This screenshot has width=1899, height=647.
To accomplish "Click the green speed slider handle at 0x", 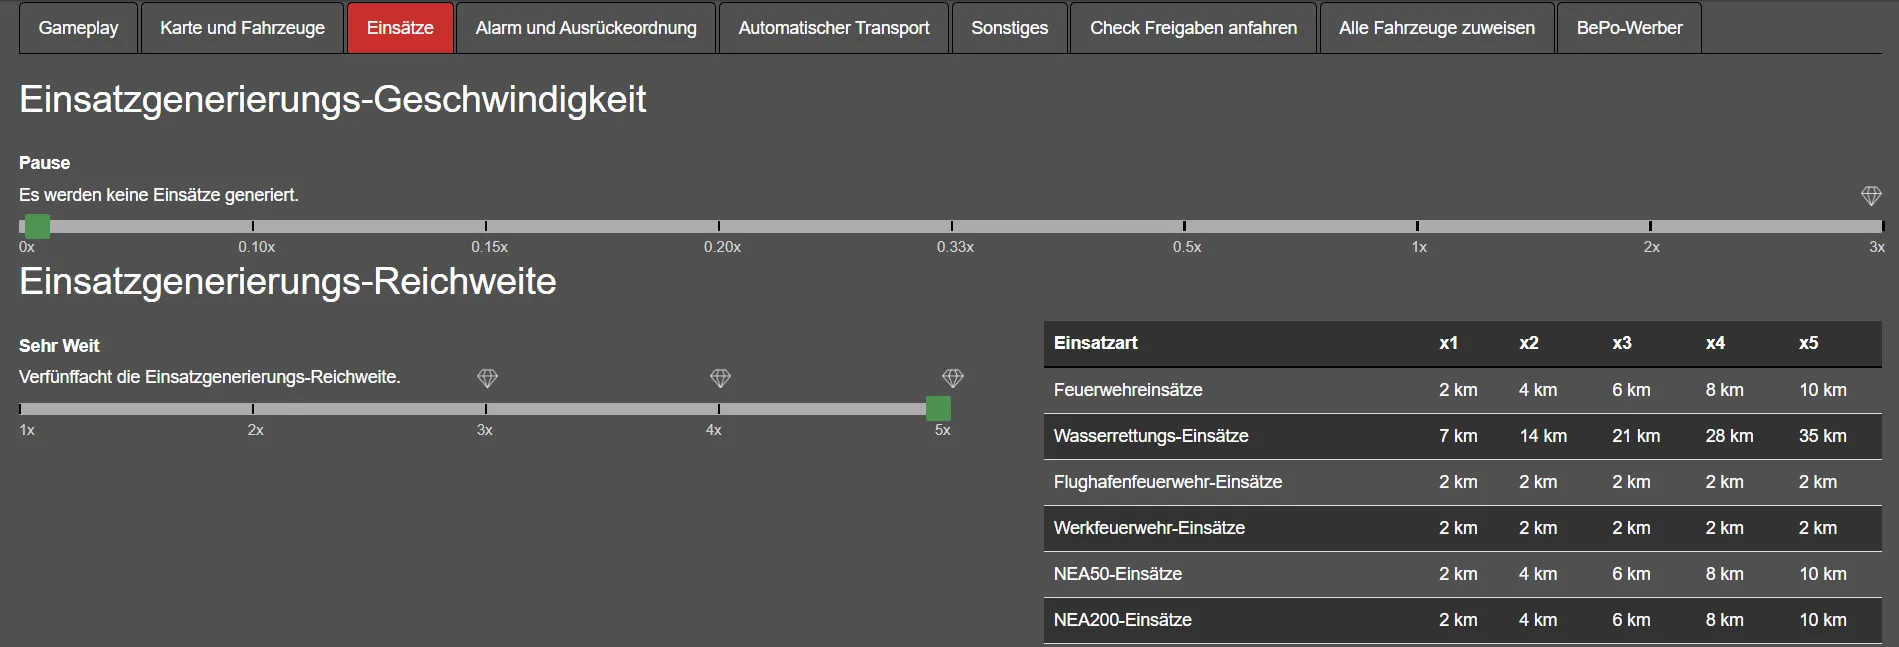I will pos(37,226).
